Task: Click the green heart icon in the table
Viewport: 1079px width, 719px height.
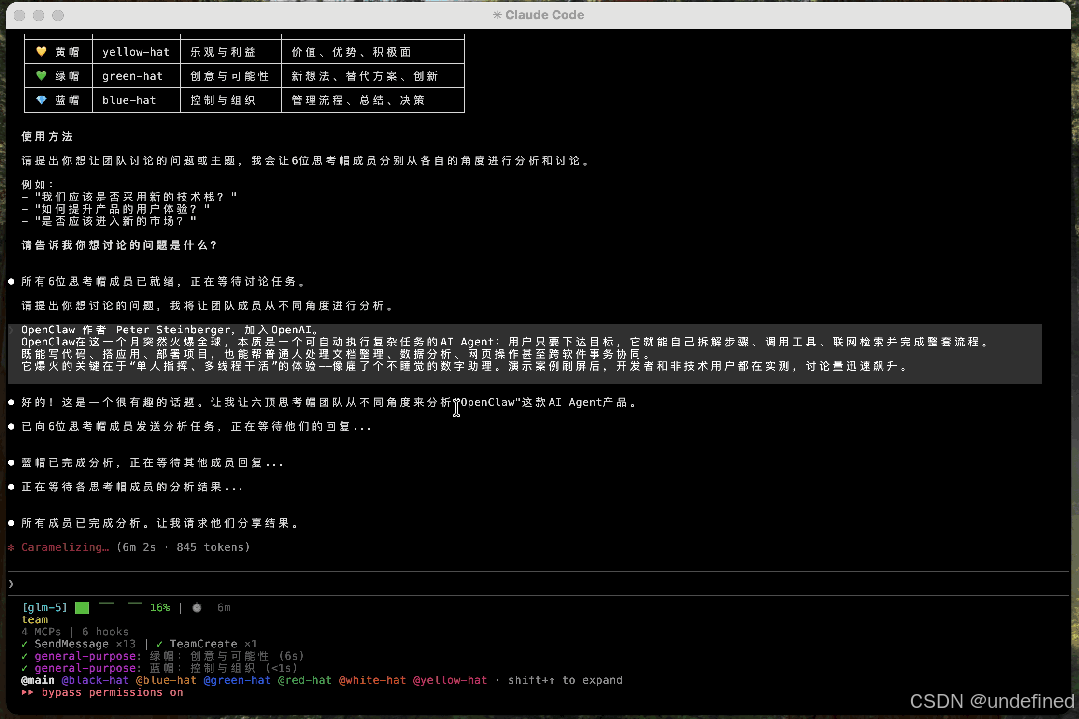Action: [x=41, y=76]
